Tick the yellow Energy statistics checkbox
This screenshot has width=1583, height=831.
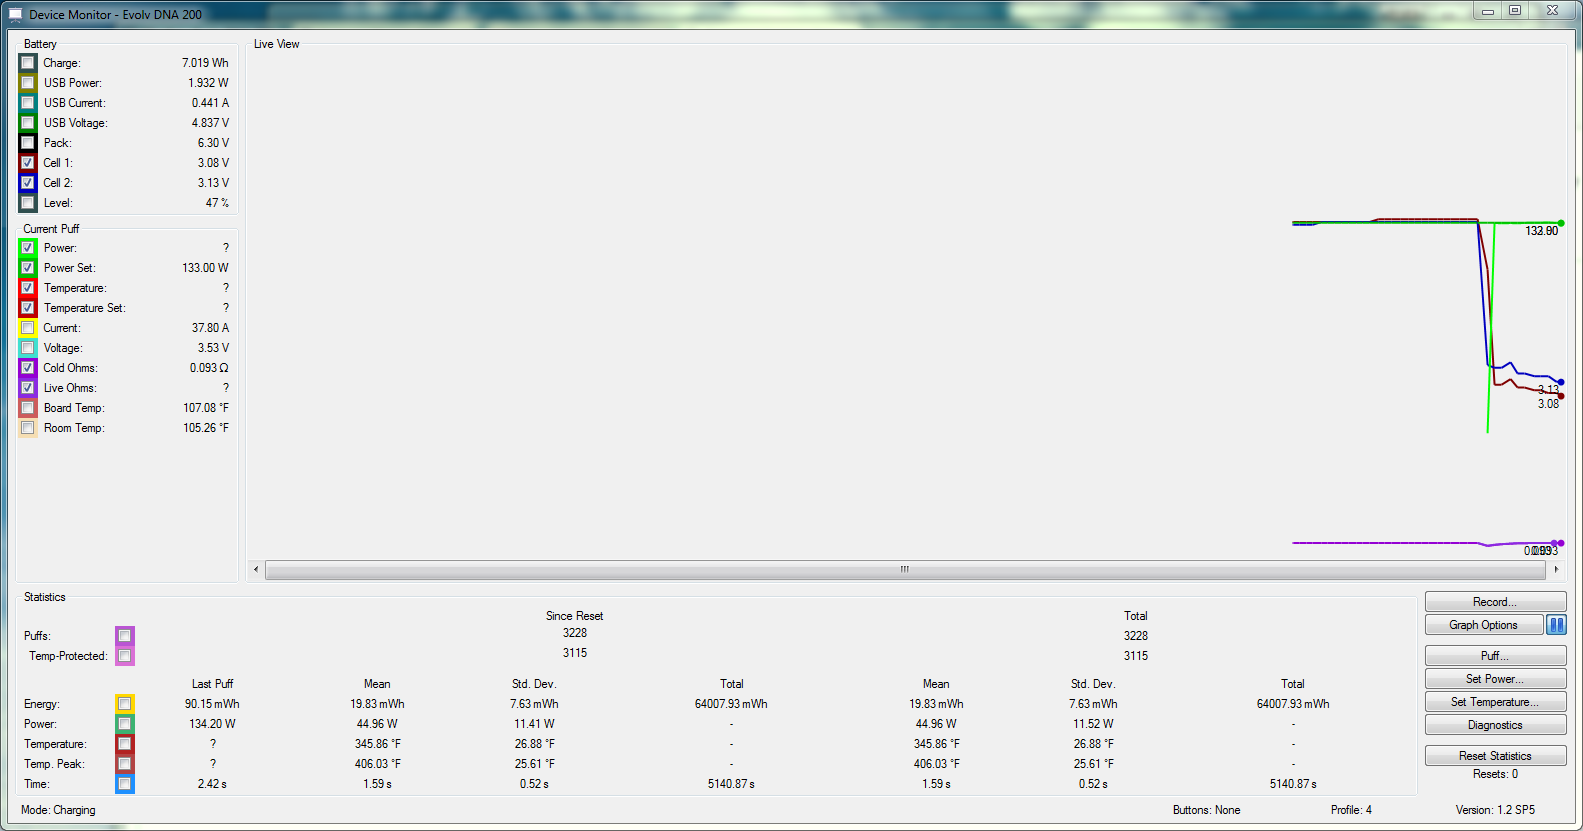point(125,704)
